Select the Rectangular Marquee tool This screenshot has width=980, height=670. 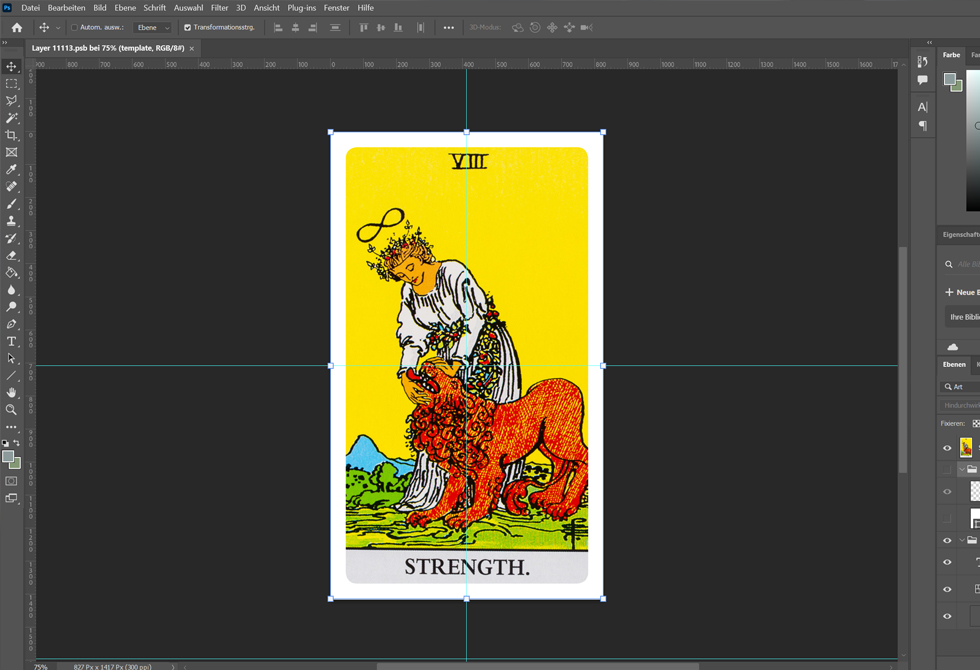pyautogui.click(x=11, y=83)
